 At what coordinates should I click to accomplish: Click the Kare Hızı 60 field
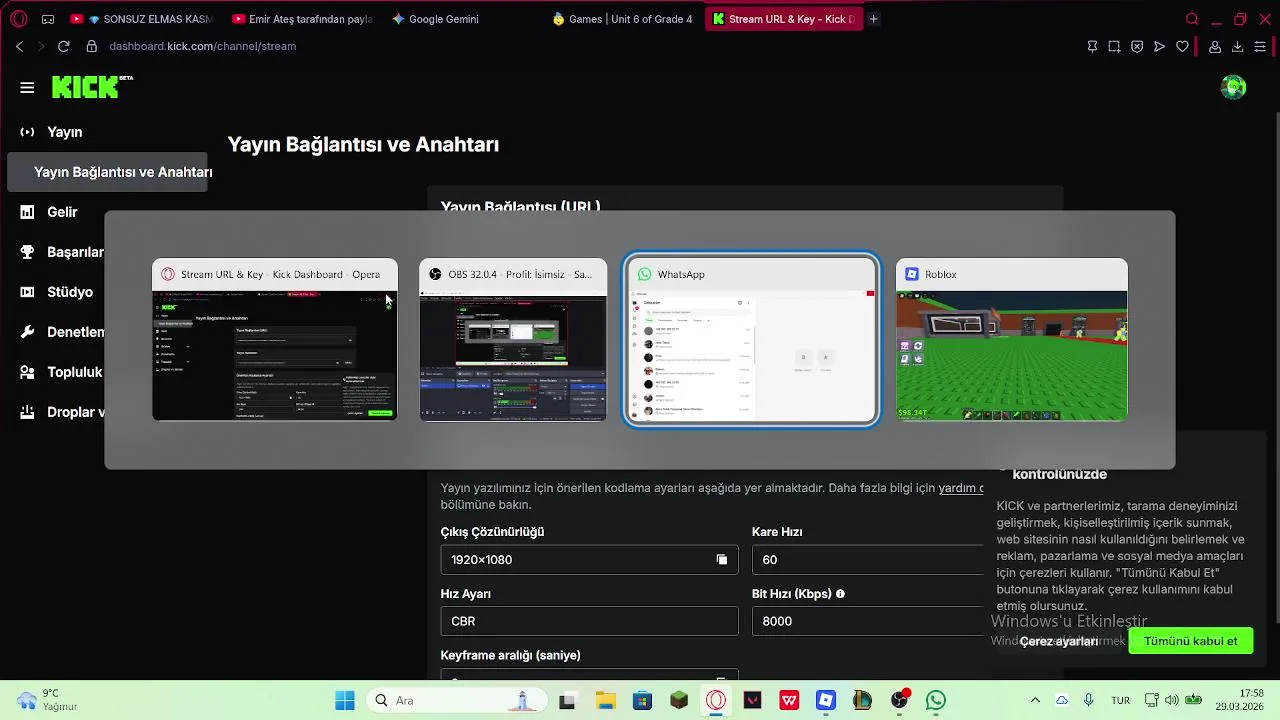coord(868,560)
